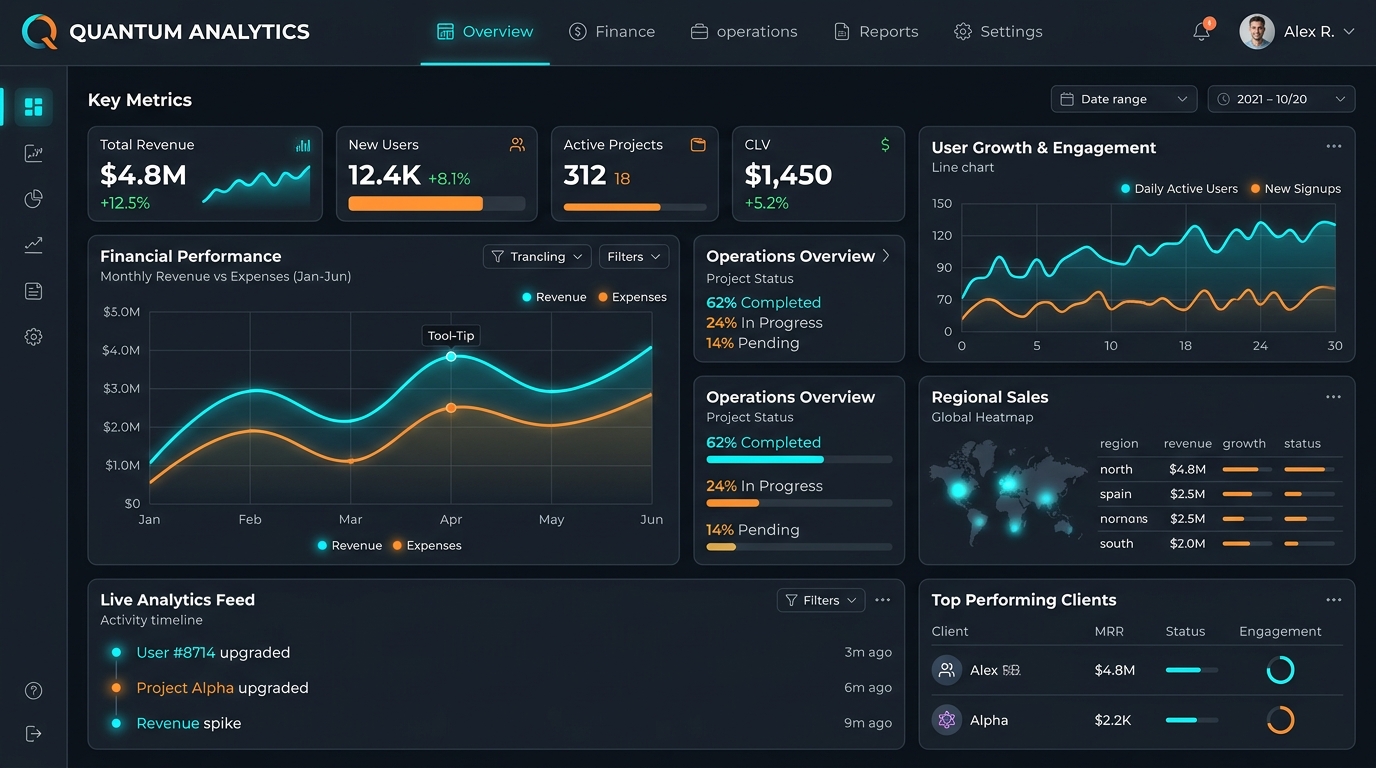Open the Live Analytics Feed three-dot menu

(x=882, y=600)
